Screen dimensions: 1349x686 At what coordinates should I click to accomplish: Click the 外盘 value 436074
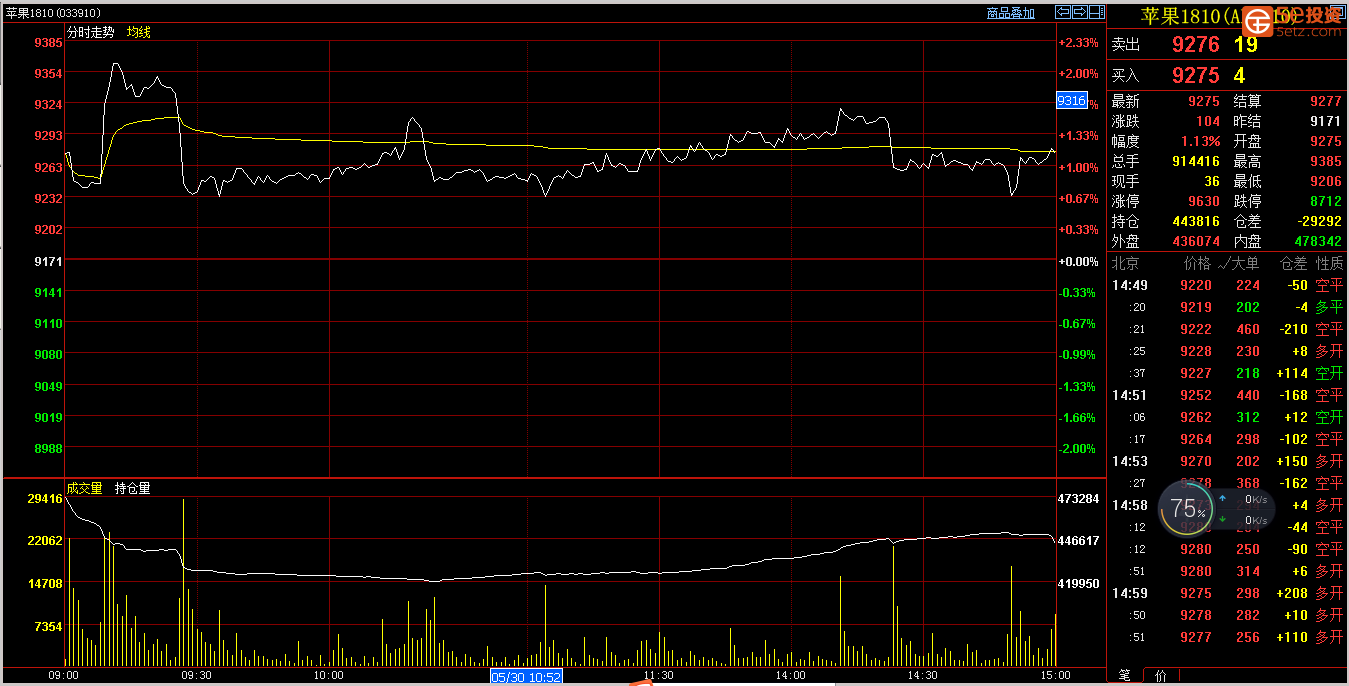pos(1196,241)
